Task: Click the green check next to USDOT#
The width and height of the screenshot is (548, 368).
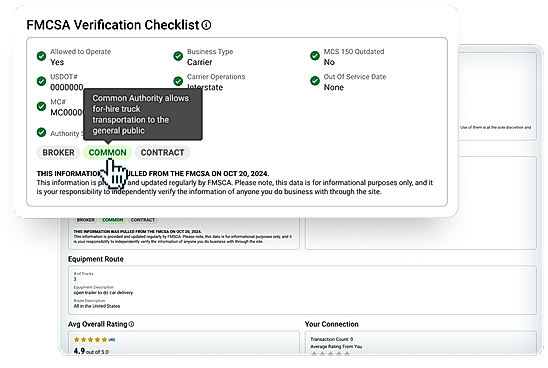Action: click(x=41, y=81)
